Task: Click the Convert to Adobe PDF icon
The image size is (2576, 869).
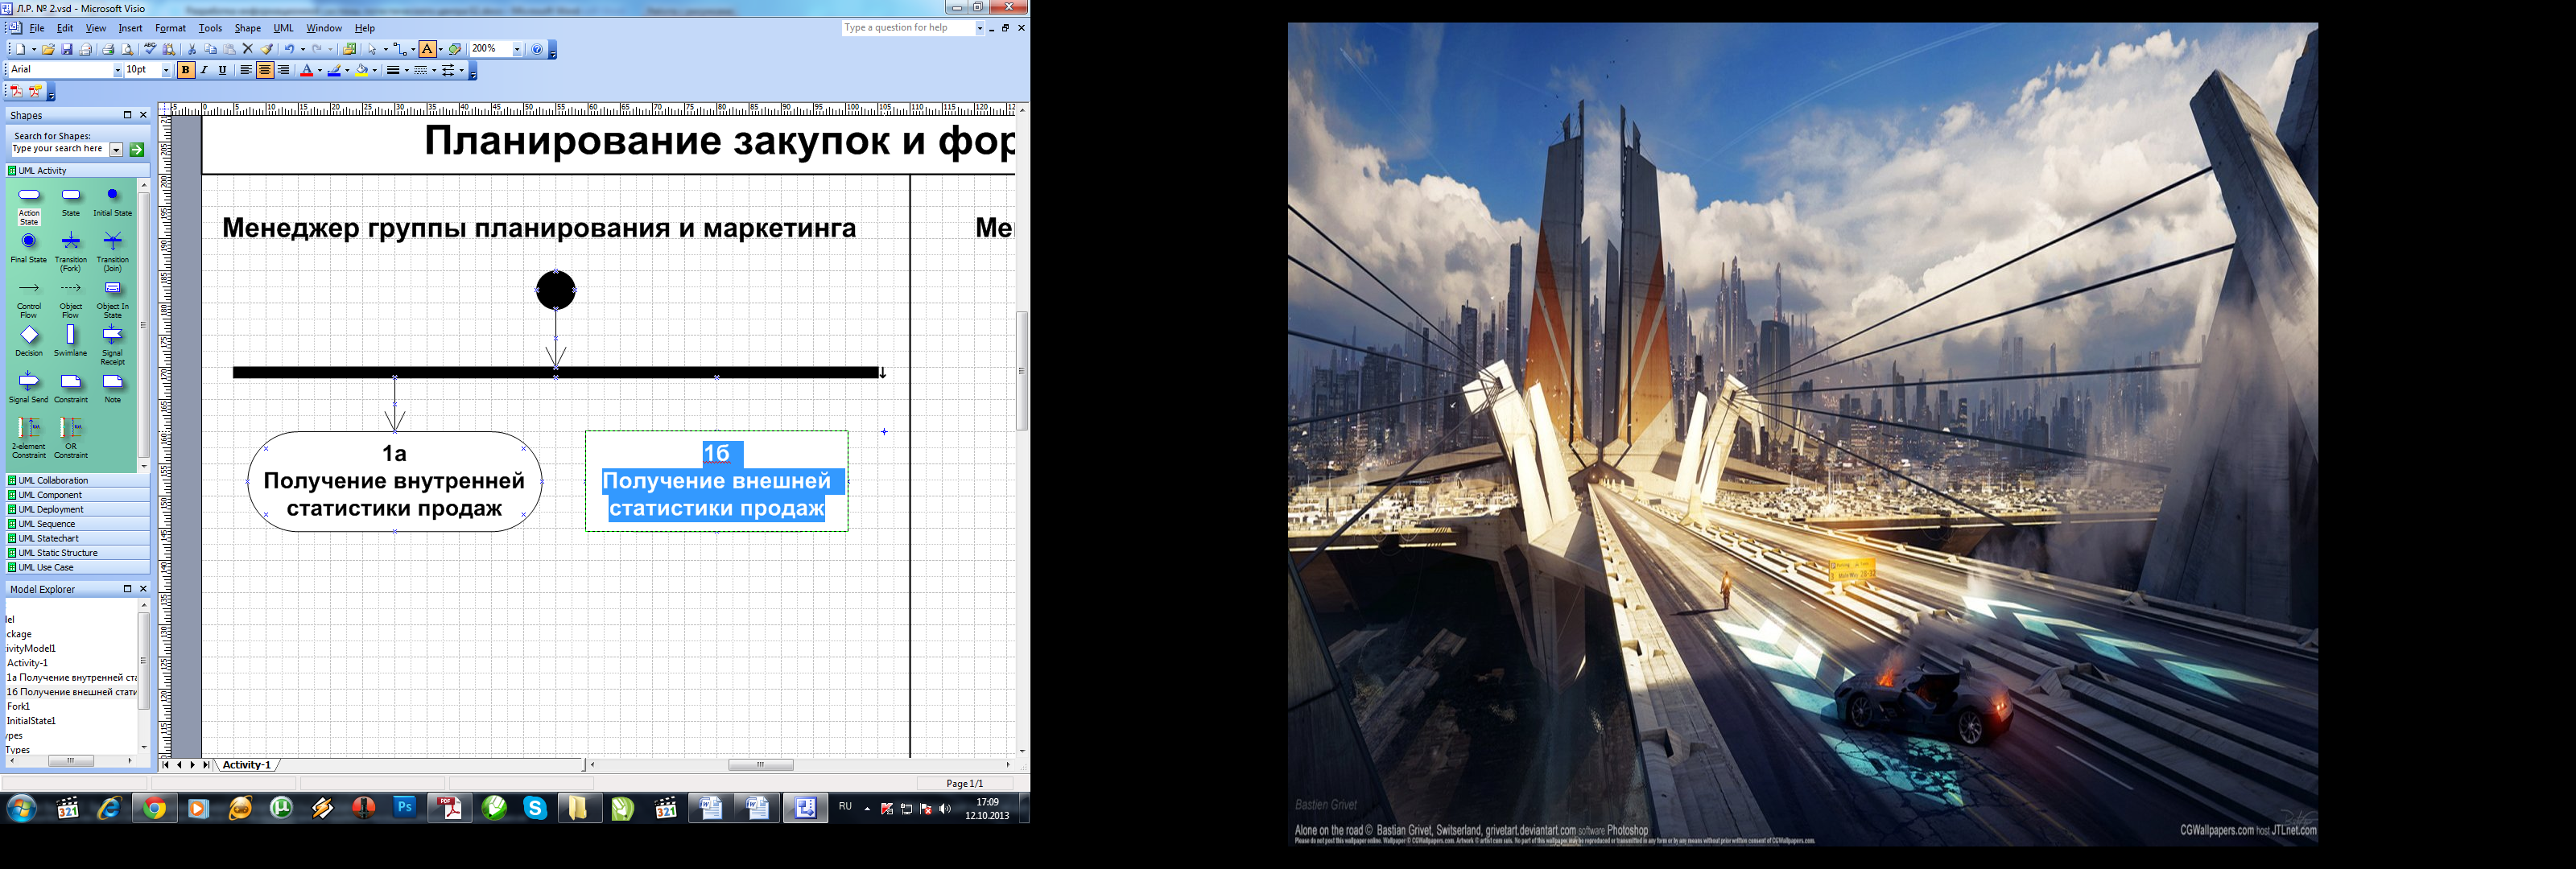Action: click(16, 91)
